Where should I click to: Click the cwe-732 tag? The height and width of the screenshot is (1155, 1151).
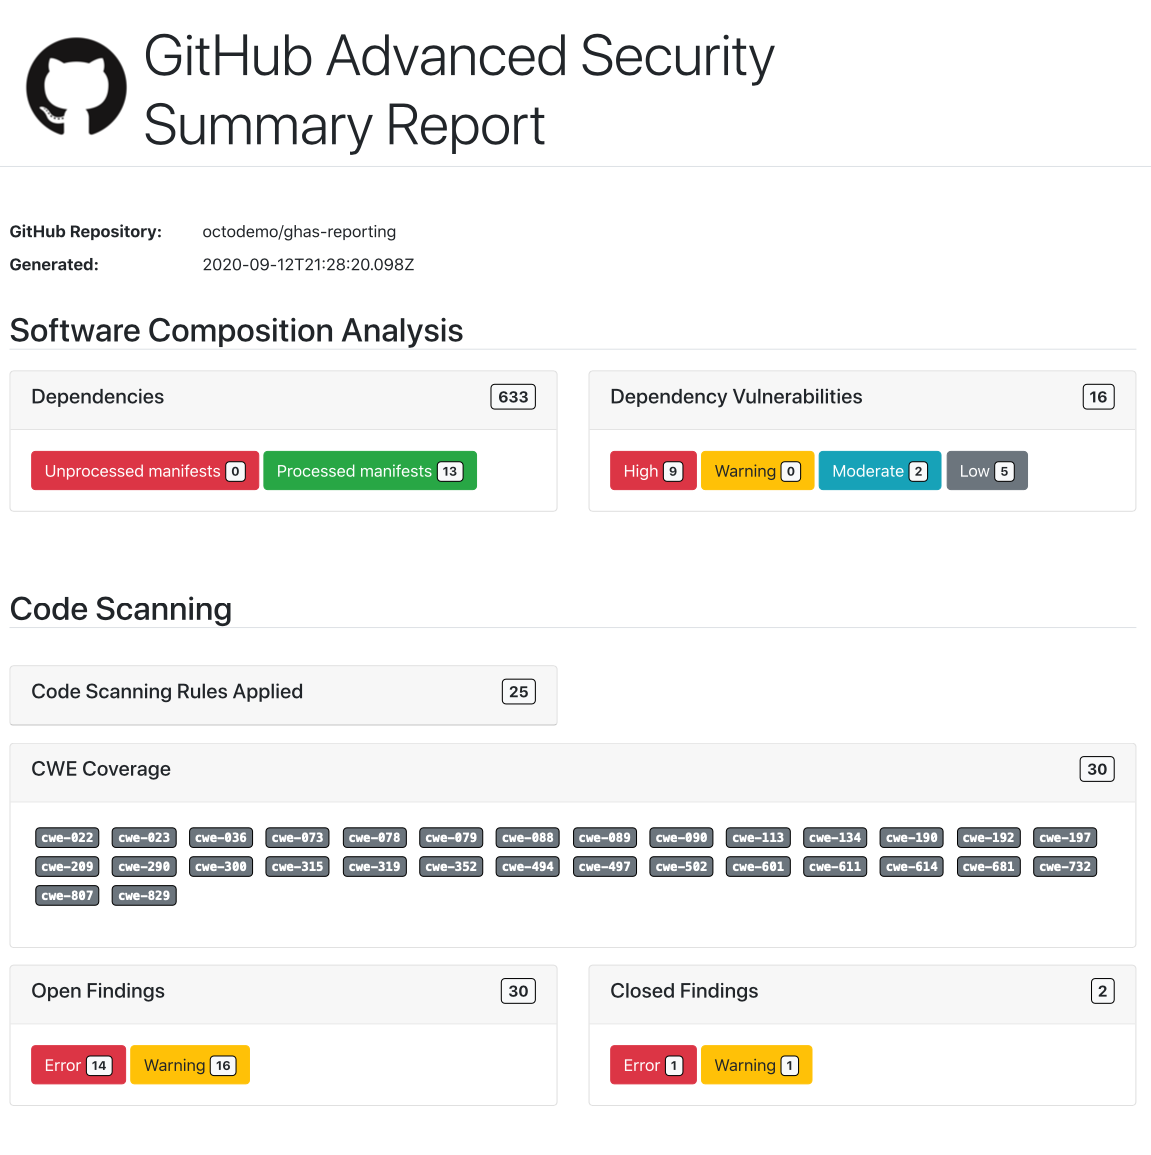[x=1066, y=866]
